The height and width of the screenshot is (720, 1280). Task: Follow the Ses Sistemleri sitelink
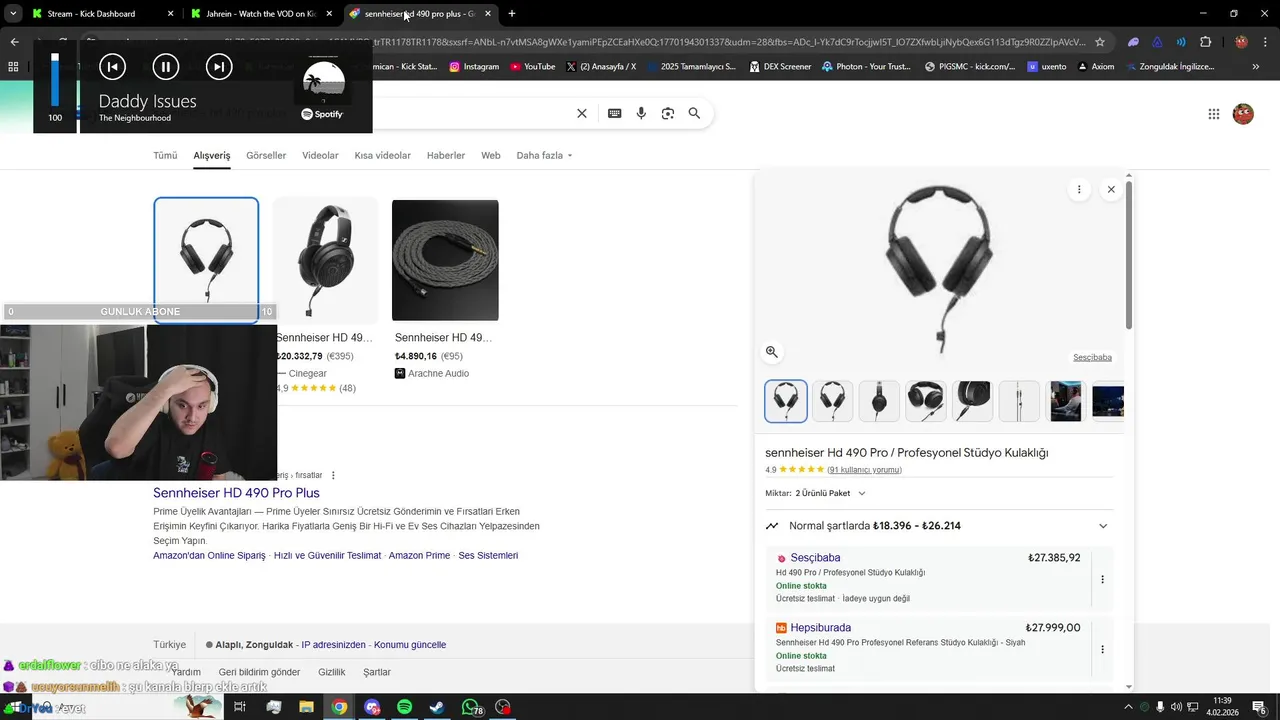[x=488, y=556]
